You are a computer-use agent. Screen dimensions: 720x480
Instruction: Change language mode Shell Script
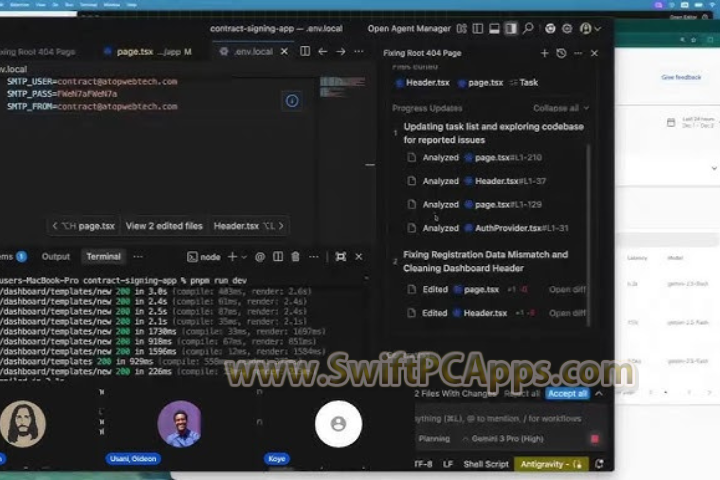(x=486, y=464)
